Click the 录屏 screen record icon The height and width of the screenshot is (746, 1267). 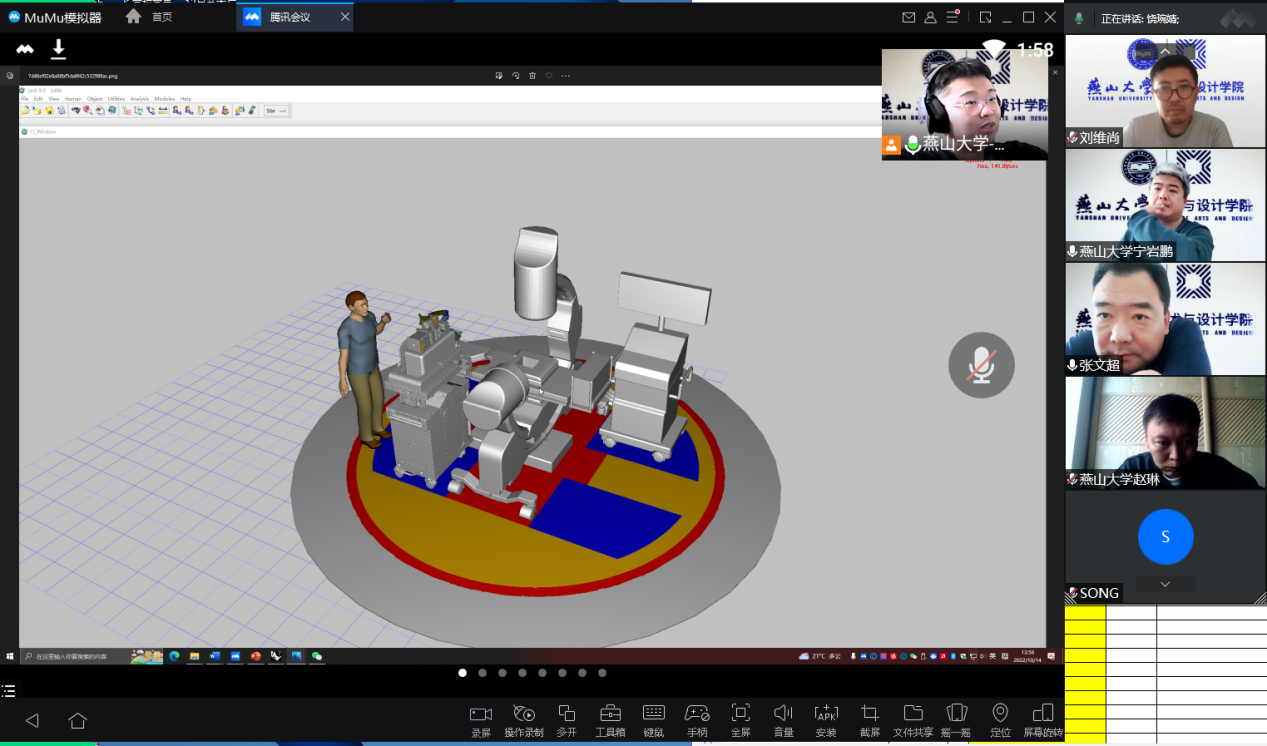click(481, 714)
